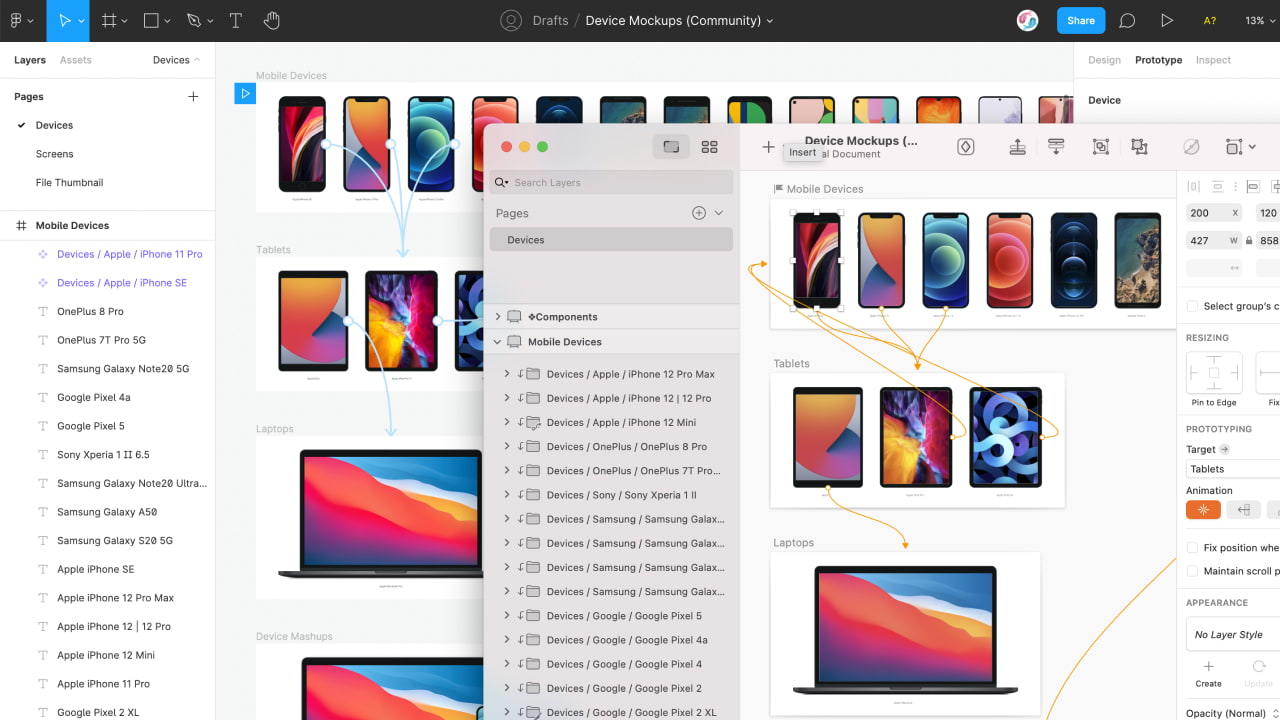This screenshot has width=1280, height=720.
Task: Create a new layer style in Sketch
Action: pyautogui.click(x=1208, y=673)
